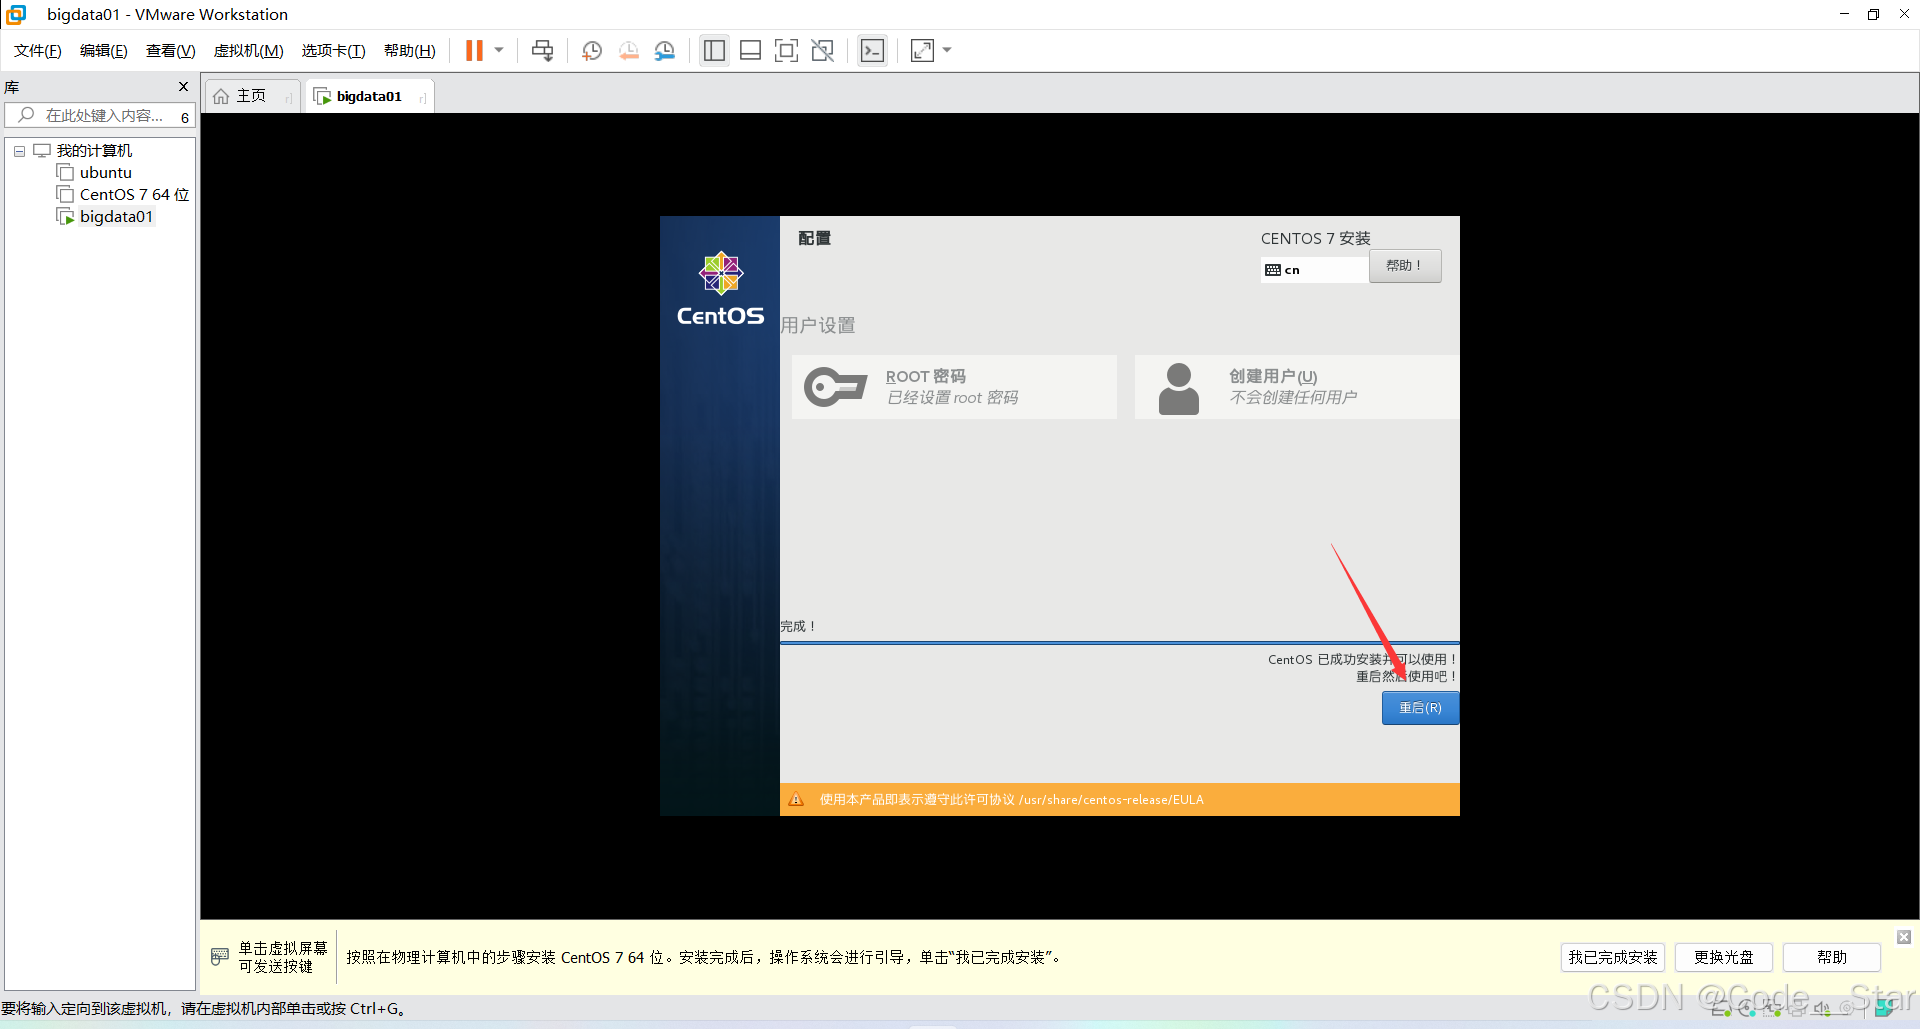Open the 文件(F) menu

tap(38, 51)
